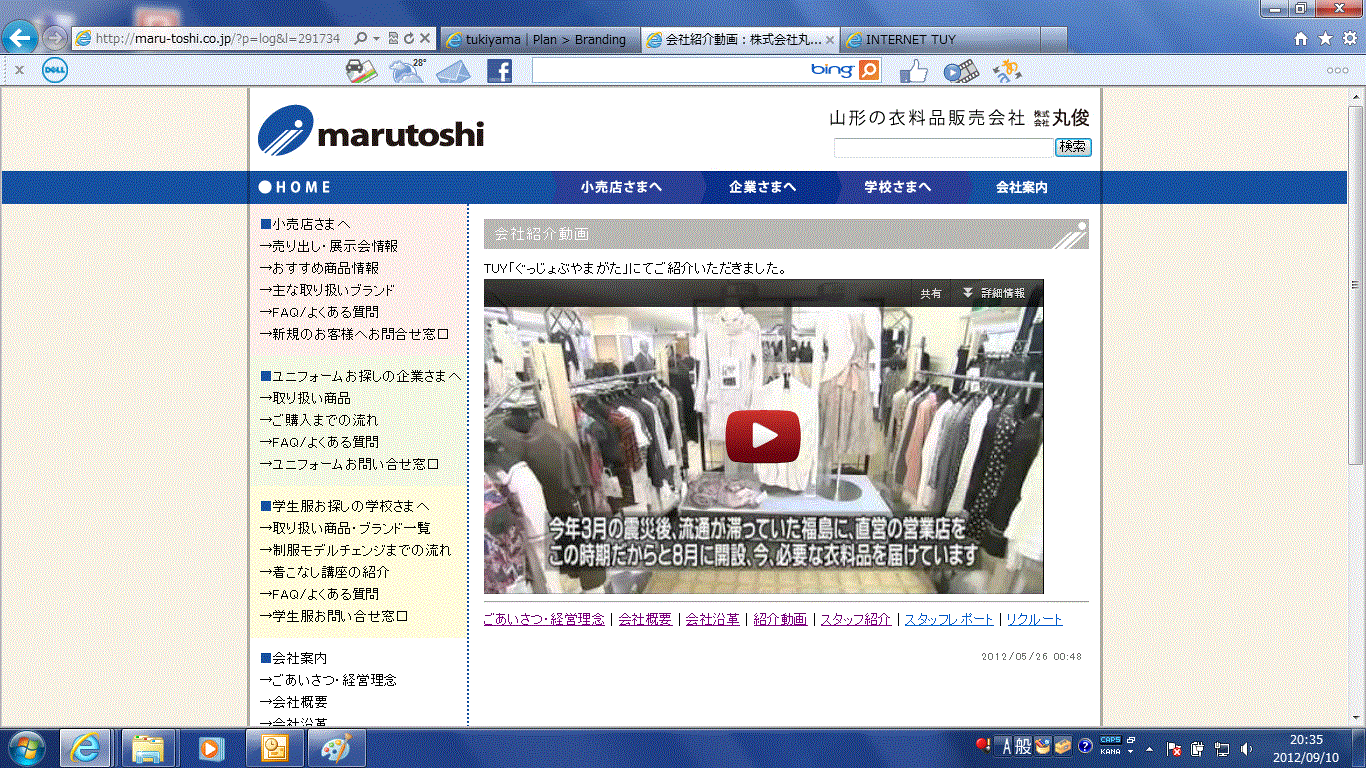The width and height of the screenshot is (1366, 768).
Task: Click the orange Bing search button
Action: (x=869, y=70)
